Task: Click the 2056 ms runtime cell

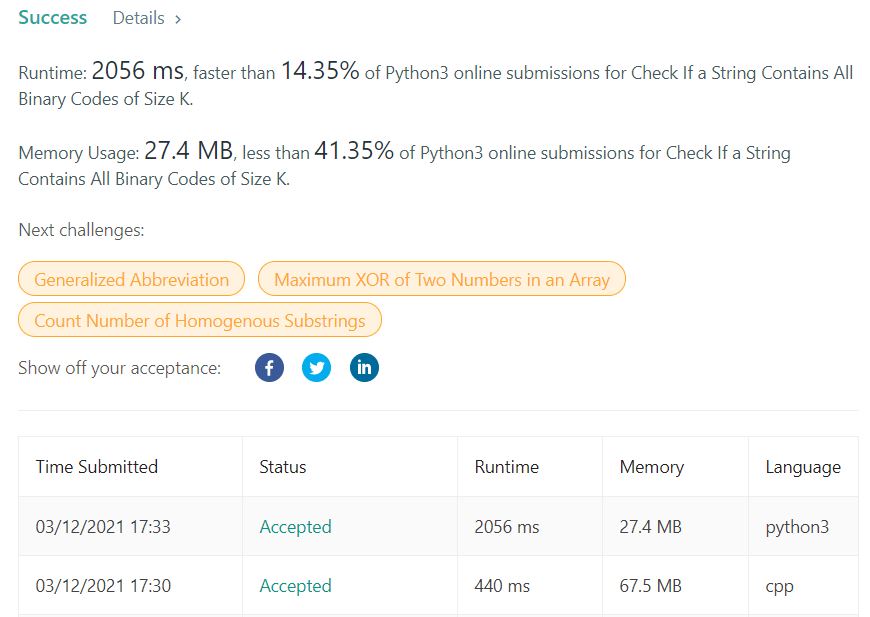Action: pyautogui.click(x=506, y=527)
